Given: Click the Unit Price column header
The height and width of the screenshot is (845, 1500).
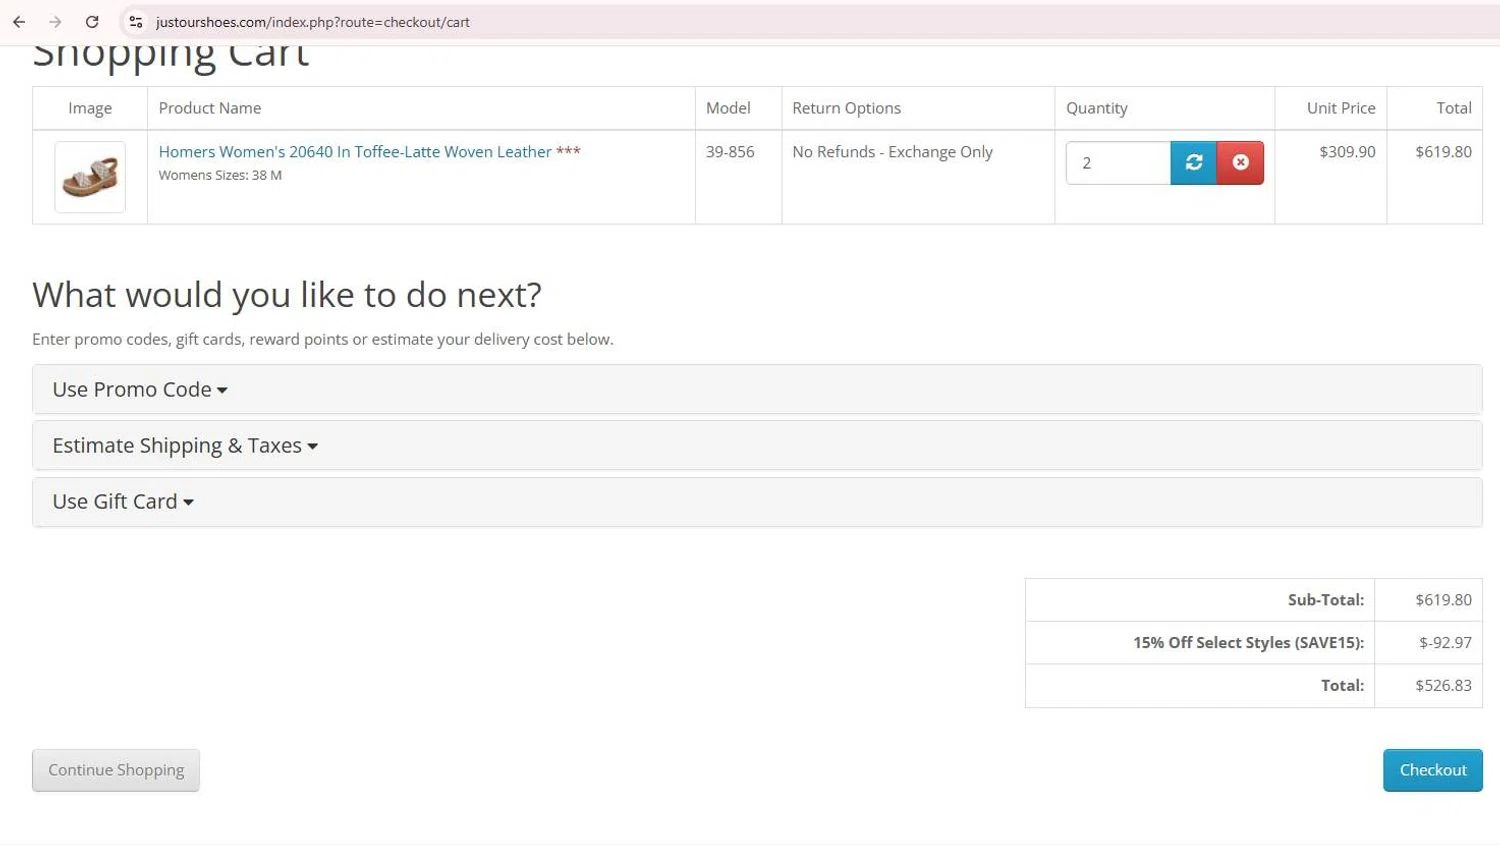Looking at the screenshot, I should [x=1341, y=108].
